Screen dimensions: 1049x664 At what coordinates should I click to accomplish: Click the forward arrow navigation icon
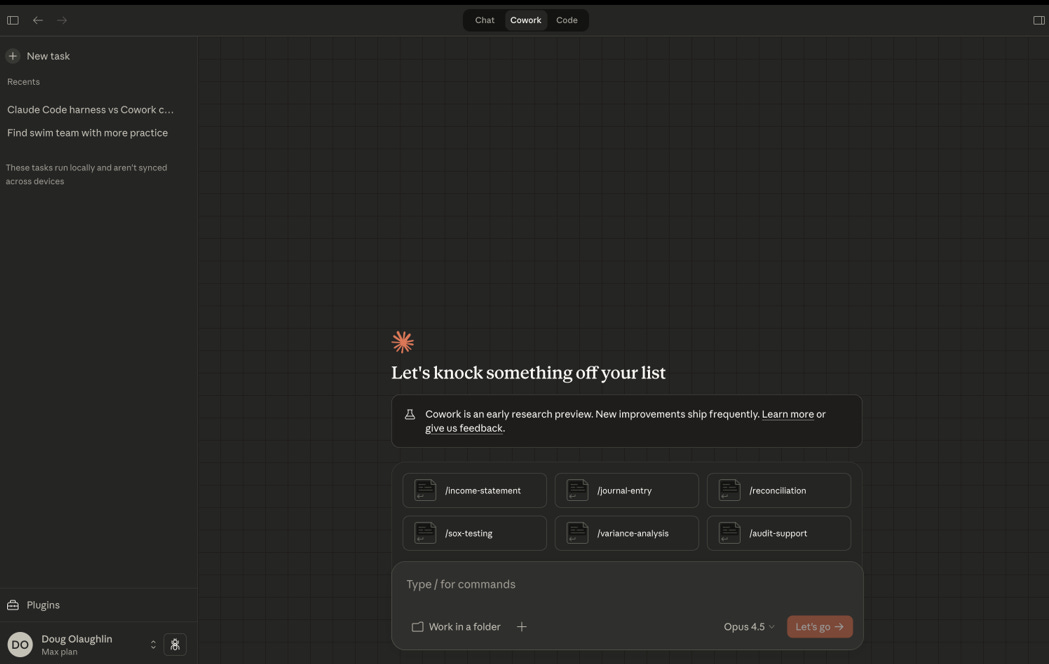point(62,19)
